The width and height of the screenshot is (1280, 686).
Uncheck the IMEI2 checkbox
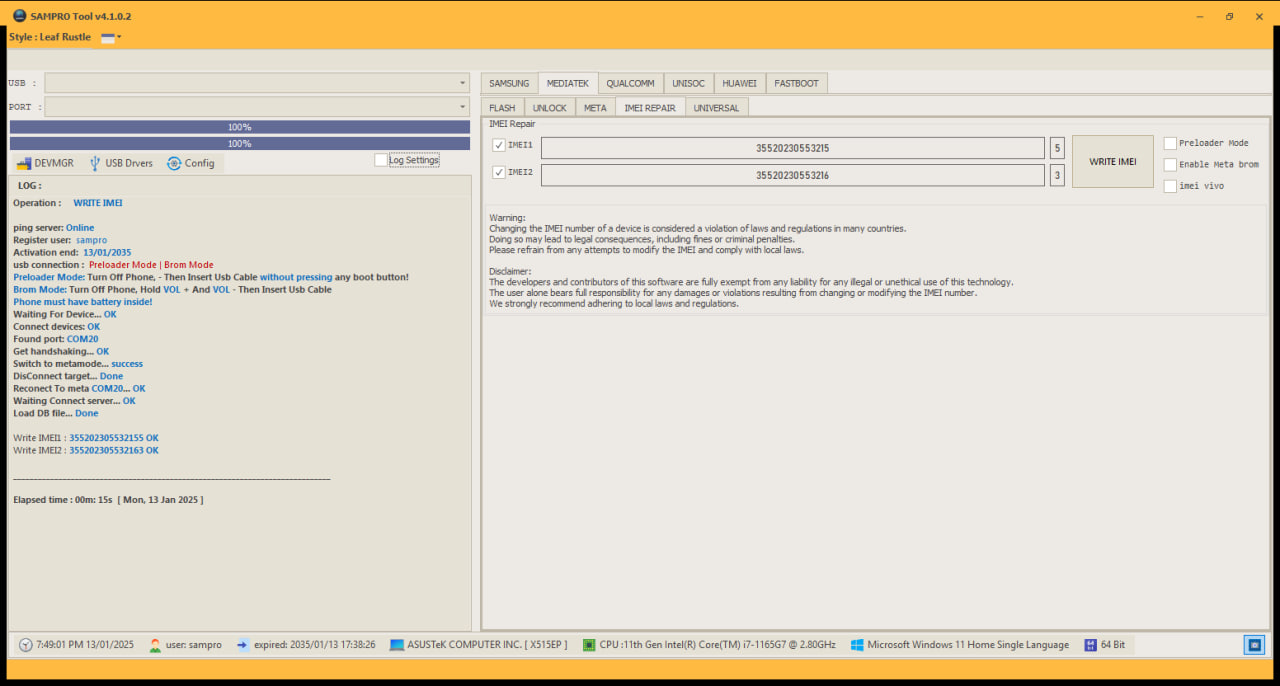pos(499,172)
